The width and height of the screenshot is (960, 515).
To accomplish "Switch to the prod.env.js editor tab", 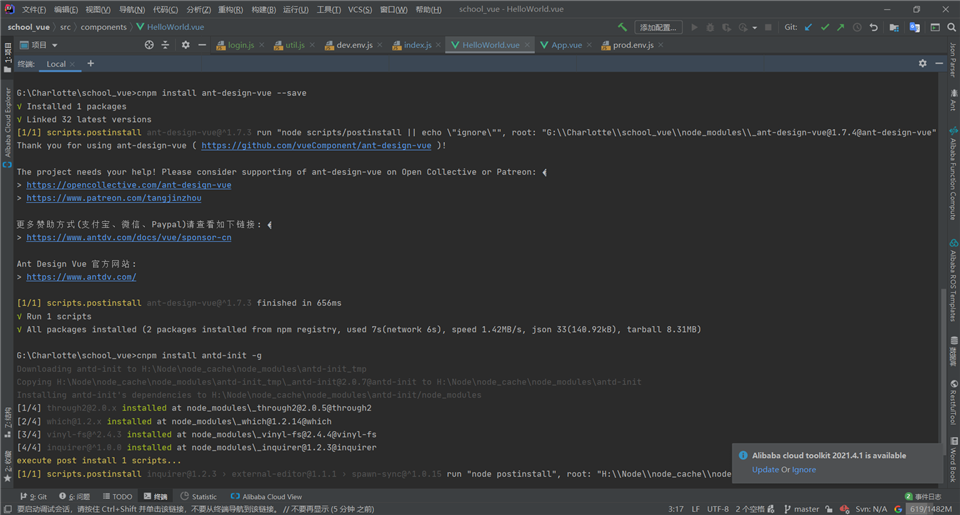I will [632, 45].
